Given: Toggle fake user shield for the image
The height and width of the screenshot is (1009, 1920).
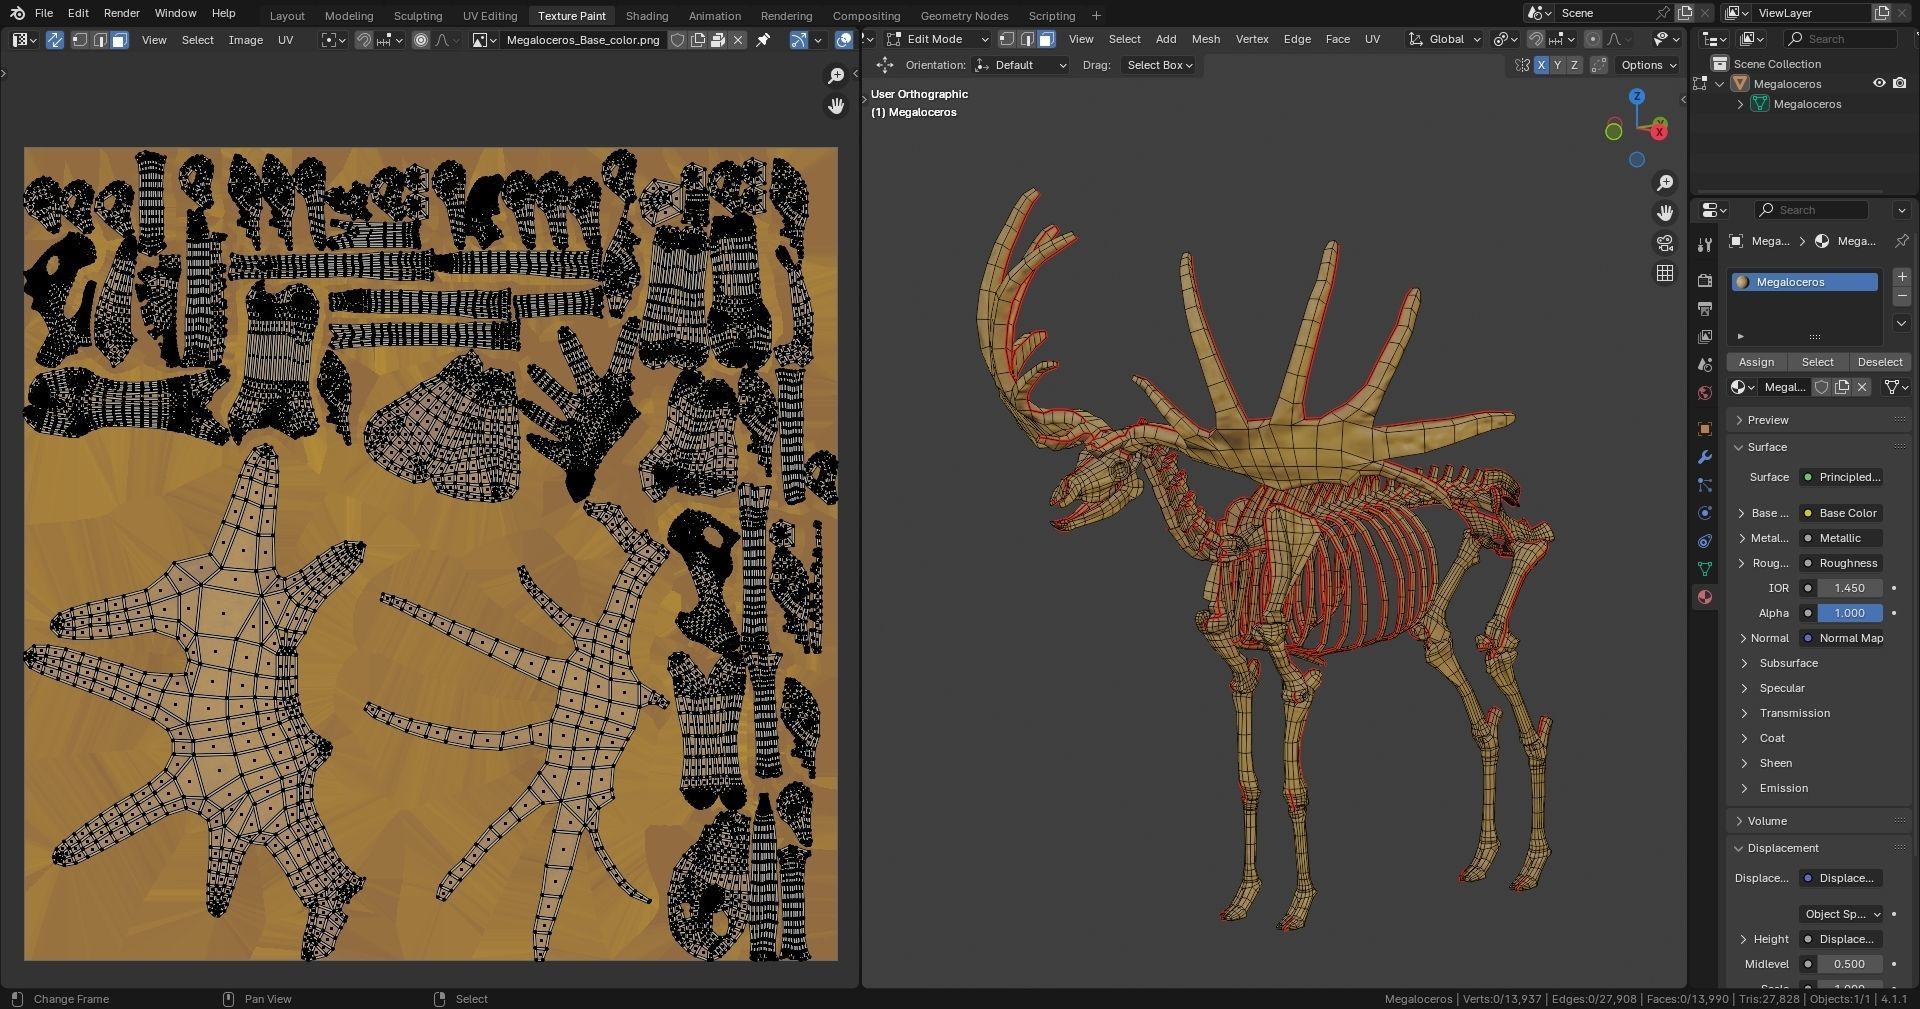Looking at the screenshot, I should click(677, 40).
